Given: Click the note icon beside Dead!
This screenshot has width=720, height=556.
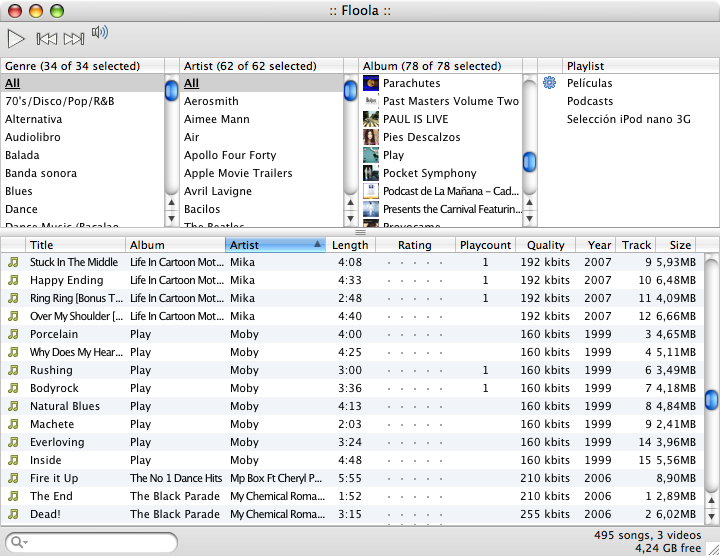Looking at the screenshot, I should [13, 514].
